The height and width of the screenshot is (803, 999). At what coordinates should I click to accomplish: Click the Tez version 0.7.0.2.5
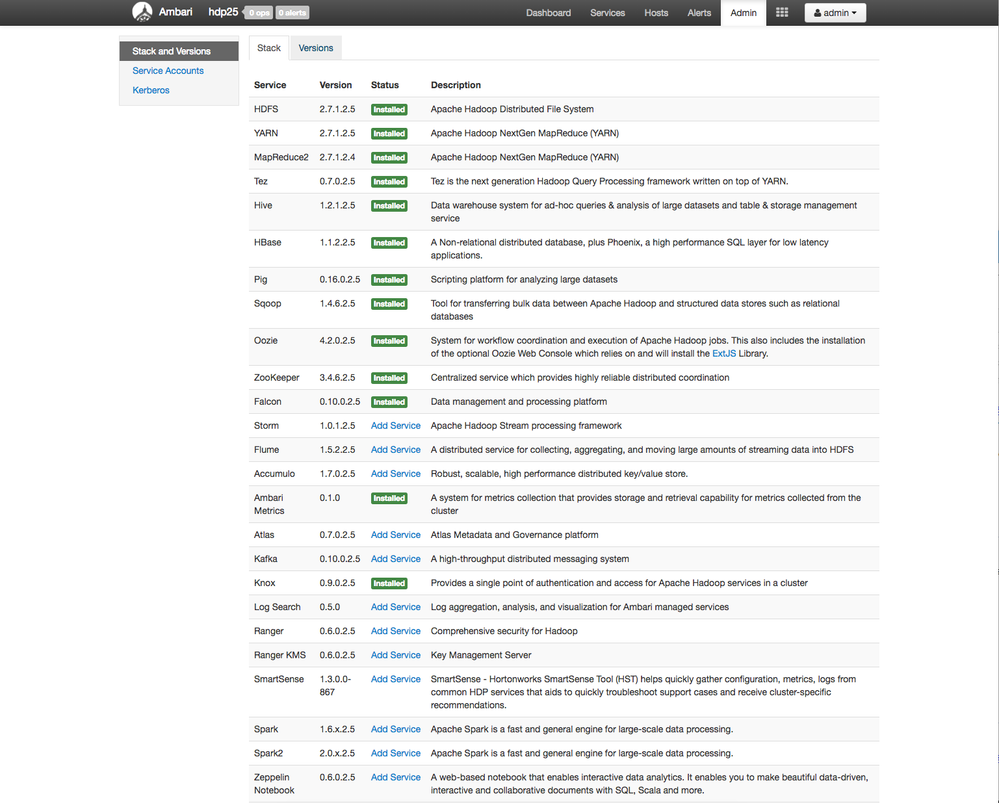coord(337,181)
